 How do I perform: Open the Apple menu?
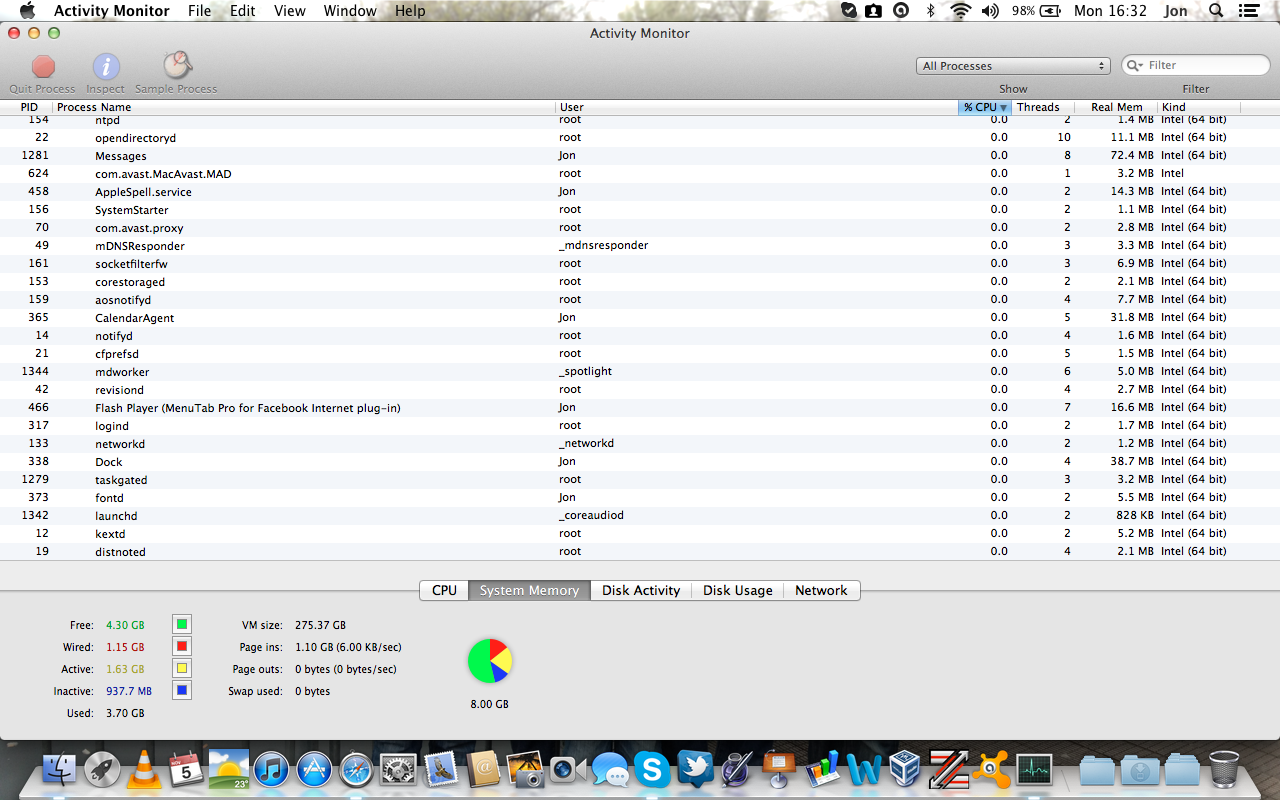[27, 11]
